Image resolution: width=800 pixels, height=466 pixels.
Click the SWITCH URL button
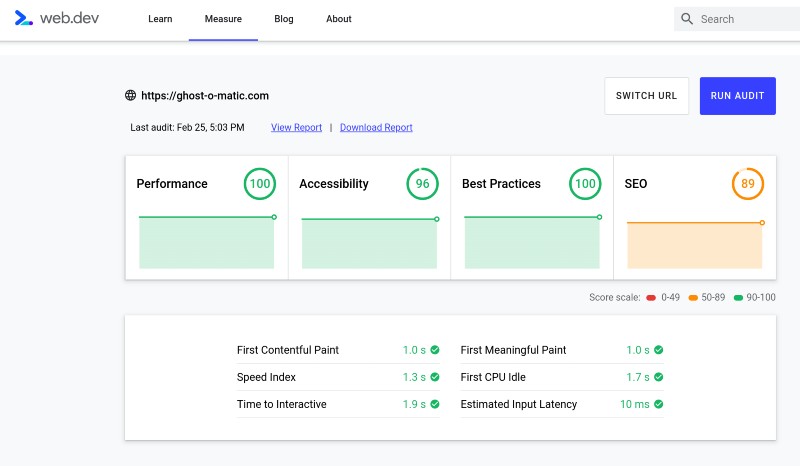(646, 96)
